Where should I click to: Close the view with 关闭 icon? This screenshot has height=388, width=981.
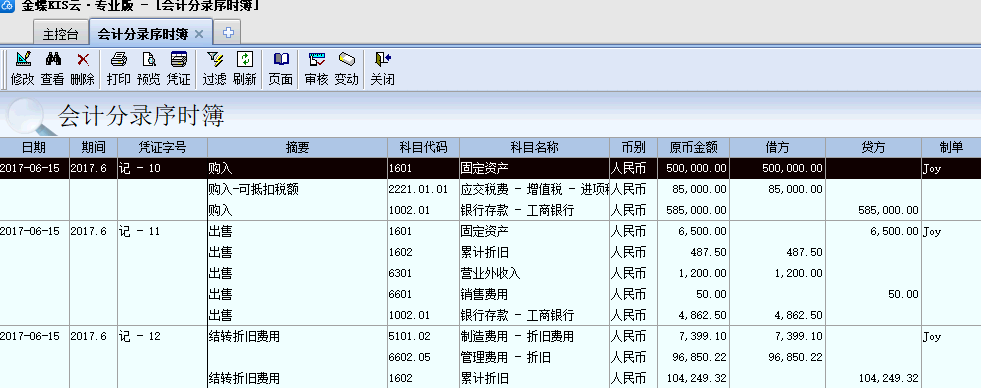click(x=382, y=59)
